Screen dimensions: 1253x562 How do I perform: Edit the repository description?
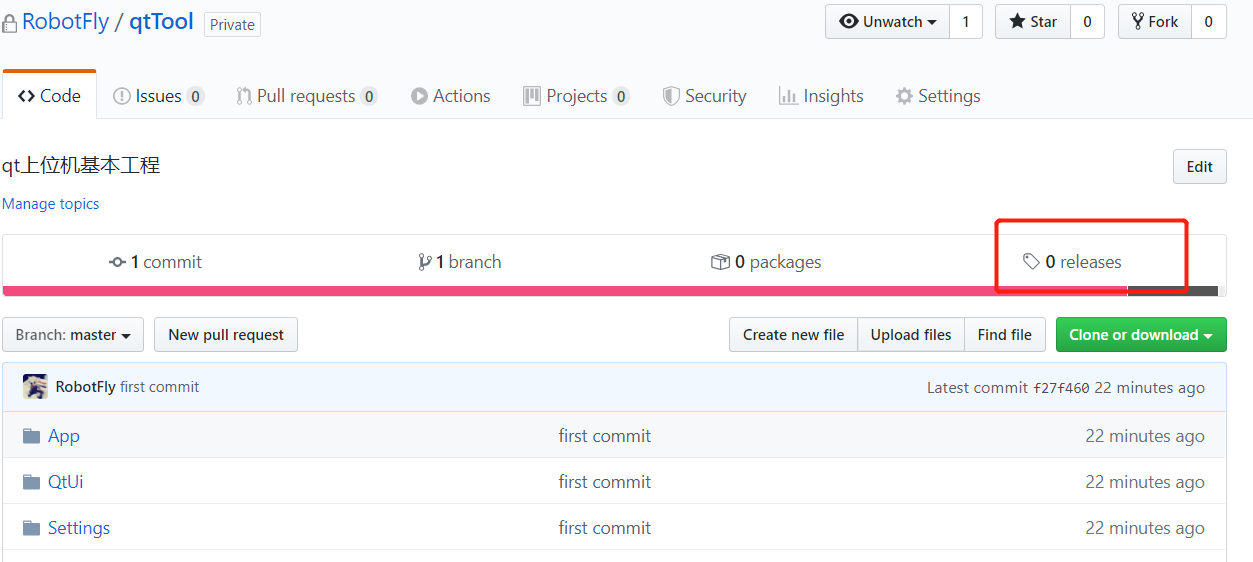1199,167
